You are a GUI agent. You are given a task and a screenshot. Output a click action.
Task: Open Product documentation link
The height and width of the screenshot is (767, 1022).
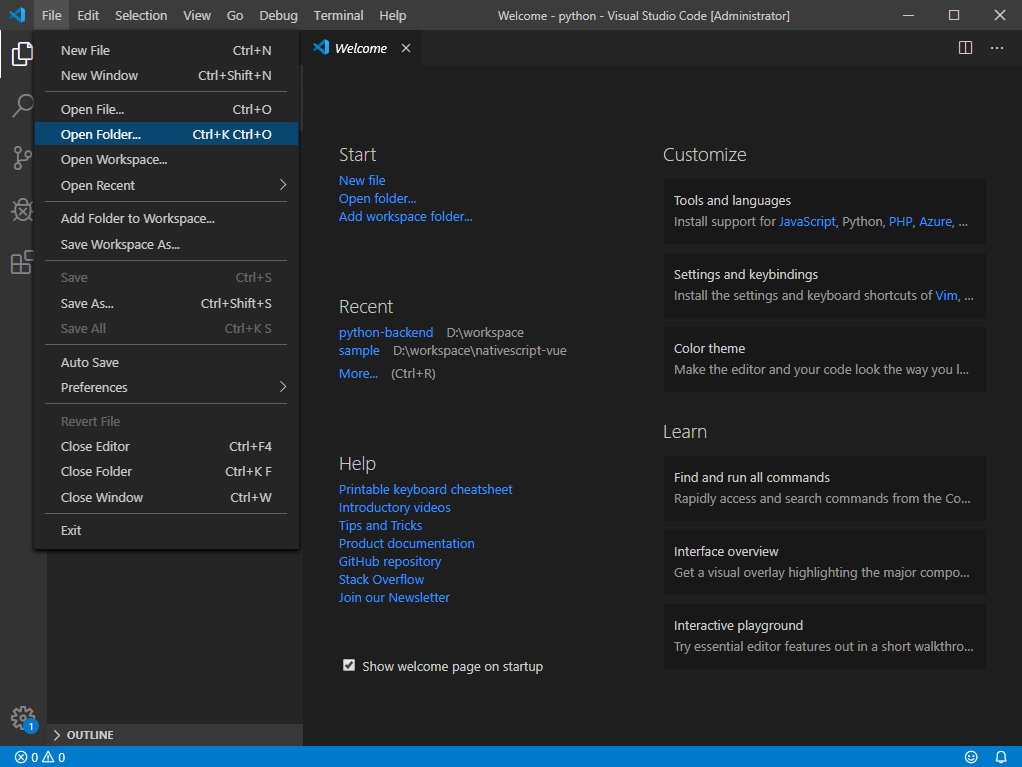click(406, 543)
